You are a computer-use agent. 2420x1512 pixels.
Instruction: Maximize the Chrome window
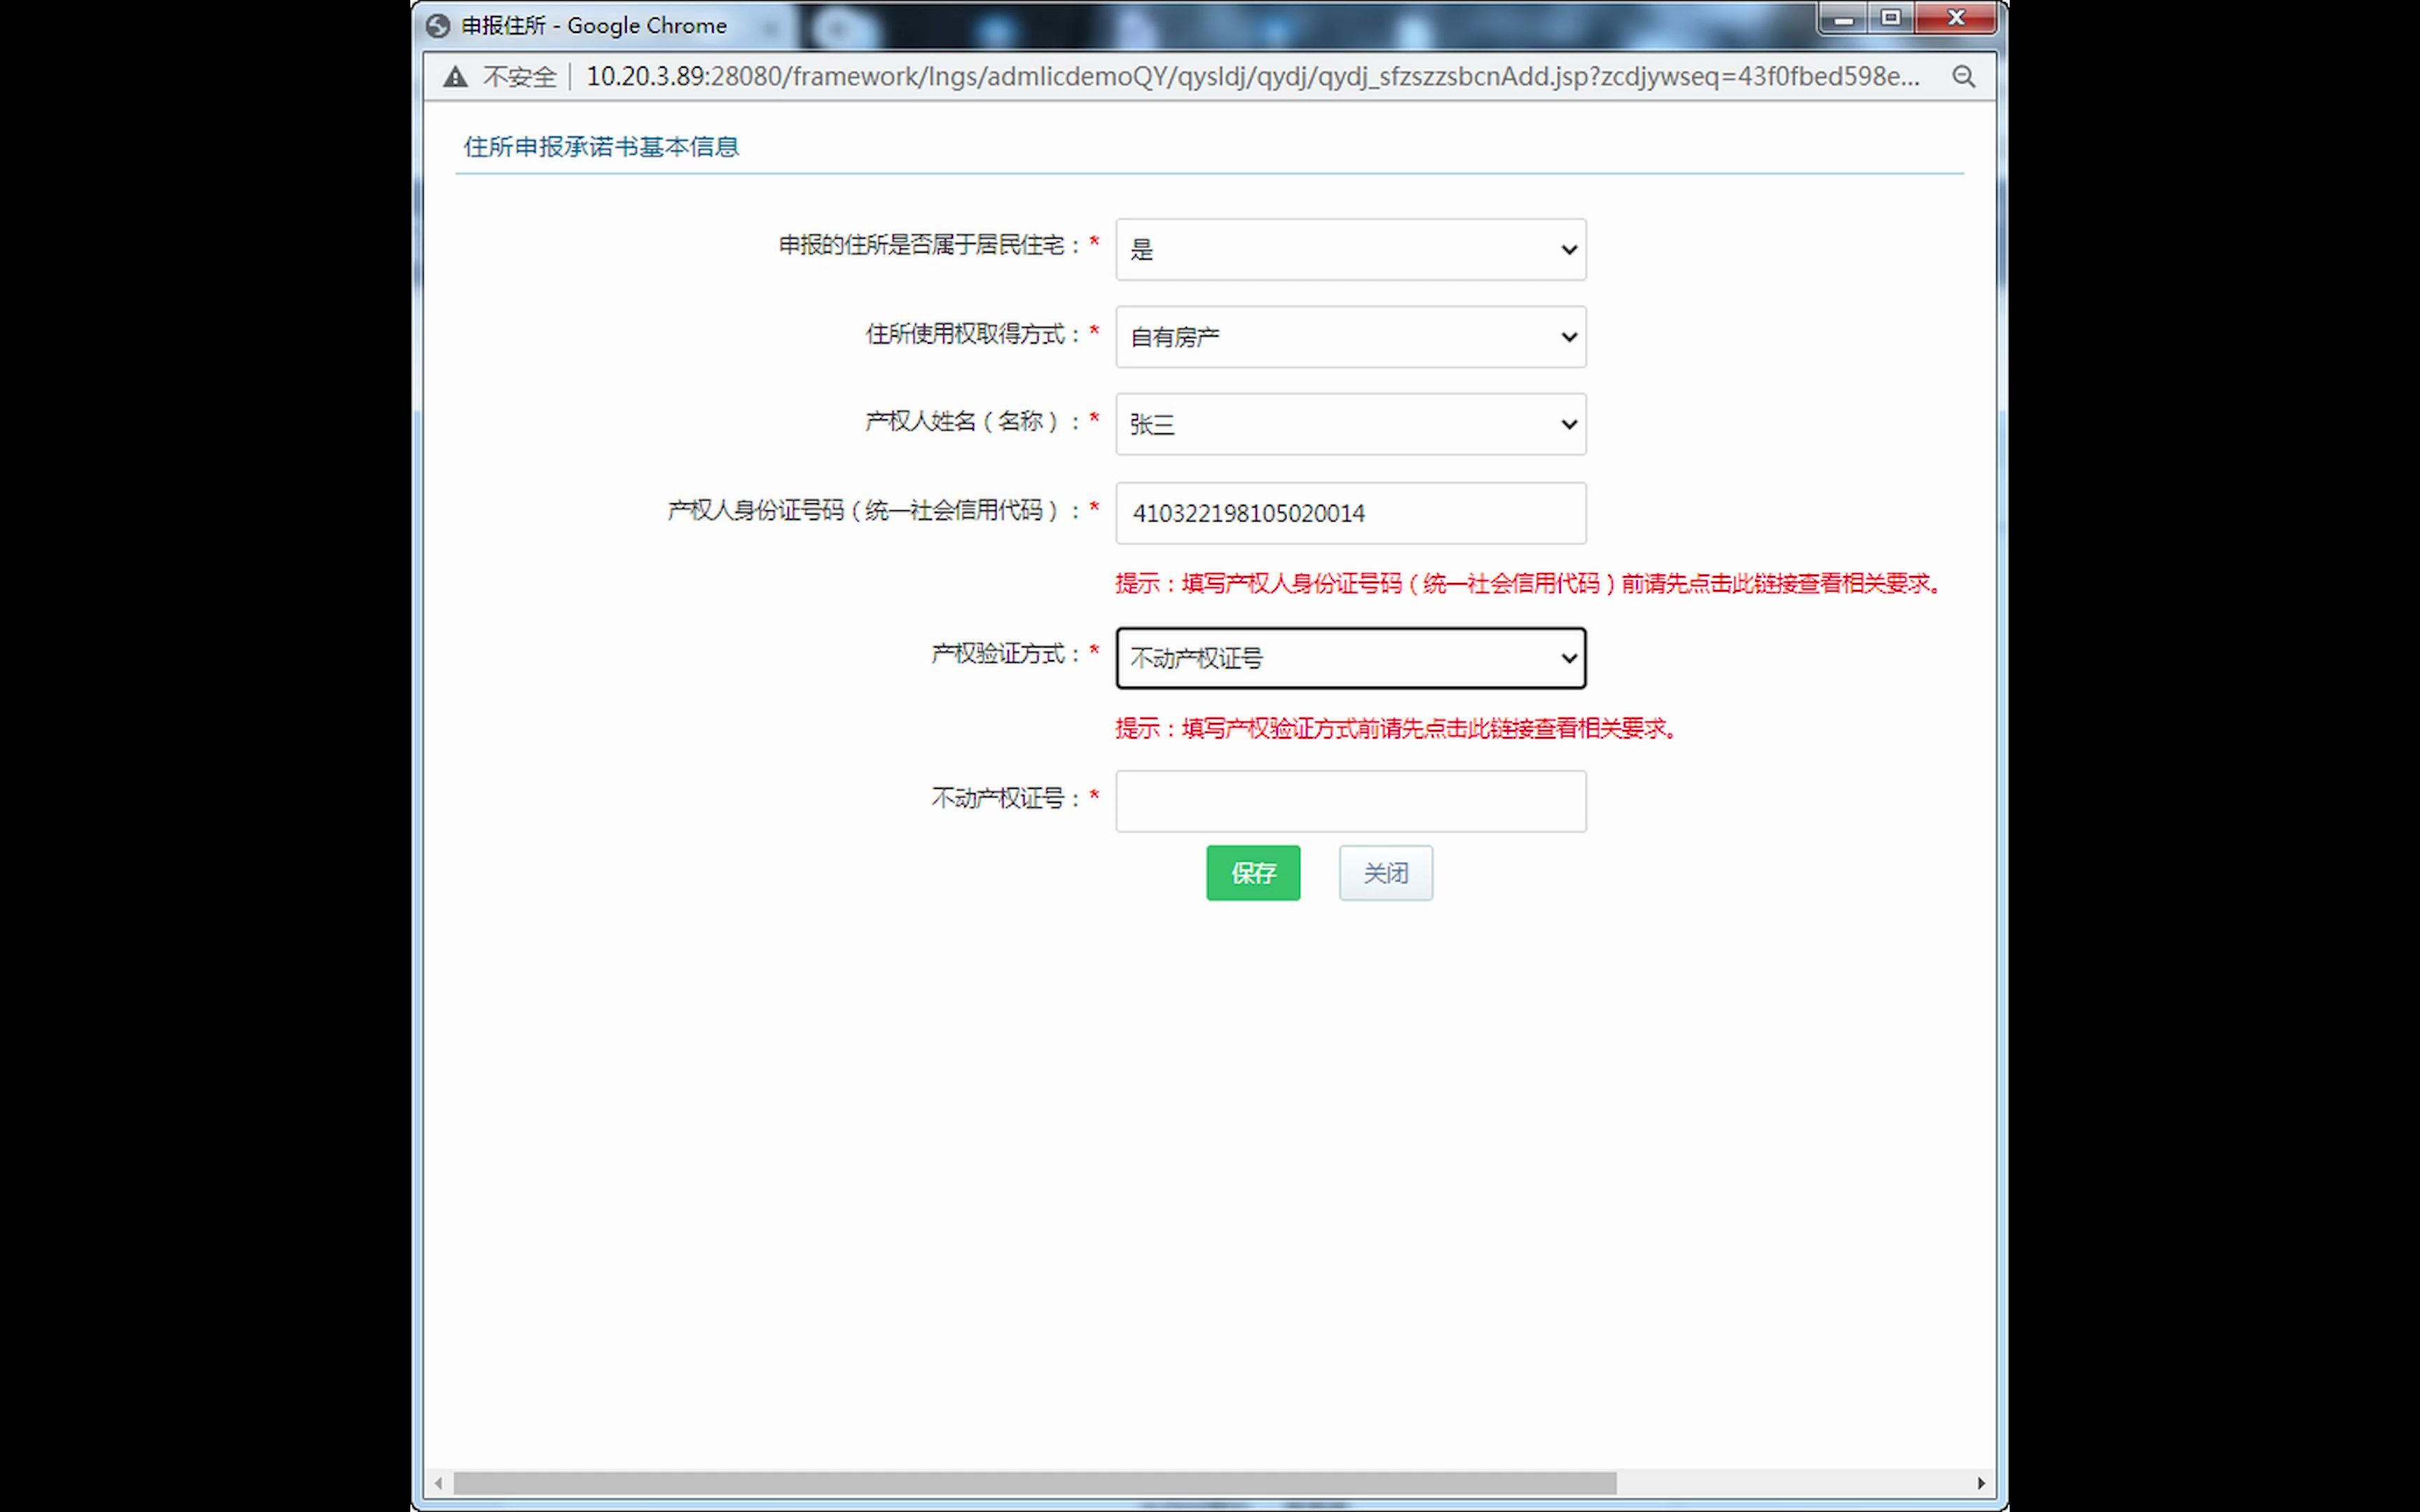(x=1890, y=19)
